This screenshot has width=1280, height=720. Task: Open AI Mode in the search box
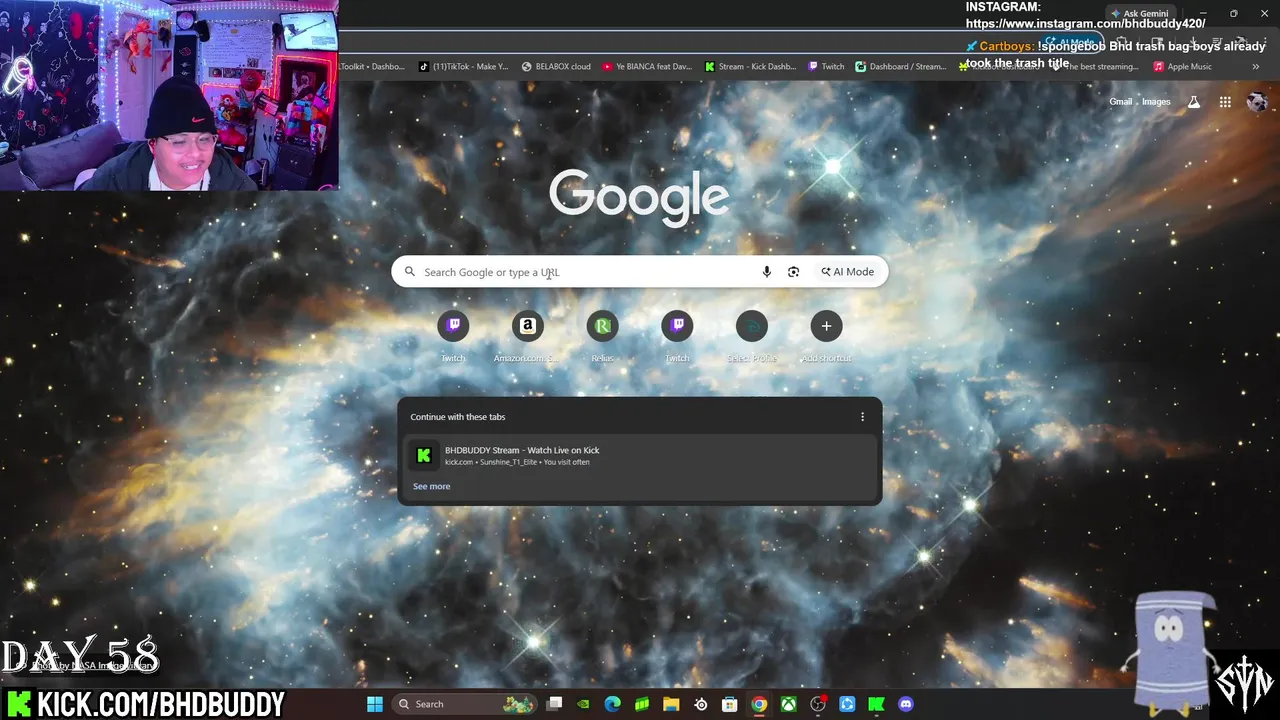click(x=848, y=272)
